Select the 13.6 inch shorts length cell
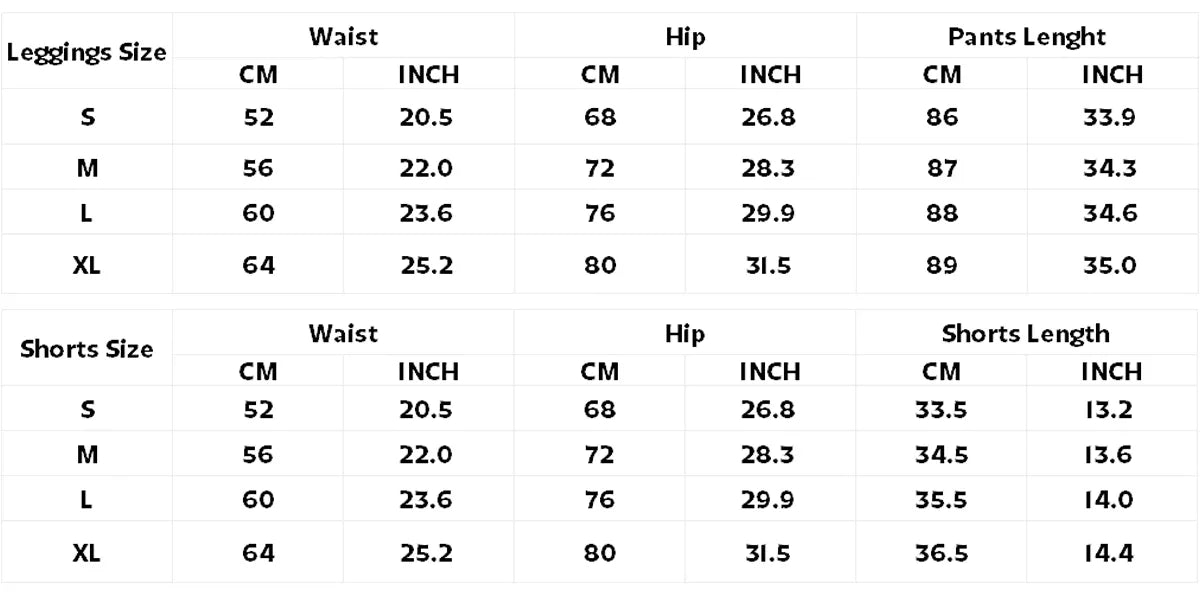Image resolution: width=1200 pixels, height=597 pixels. [x=1108, y=455]
